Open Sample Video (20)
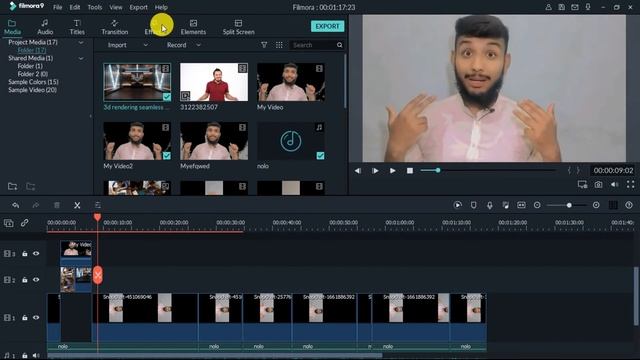640x360 pixels. click(32, 90)
